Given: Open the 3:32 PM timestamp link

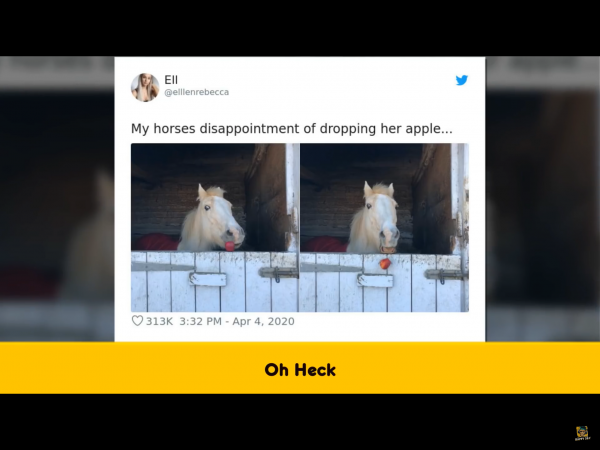Looking at the screenshot, I should [x=201, y=321].
